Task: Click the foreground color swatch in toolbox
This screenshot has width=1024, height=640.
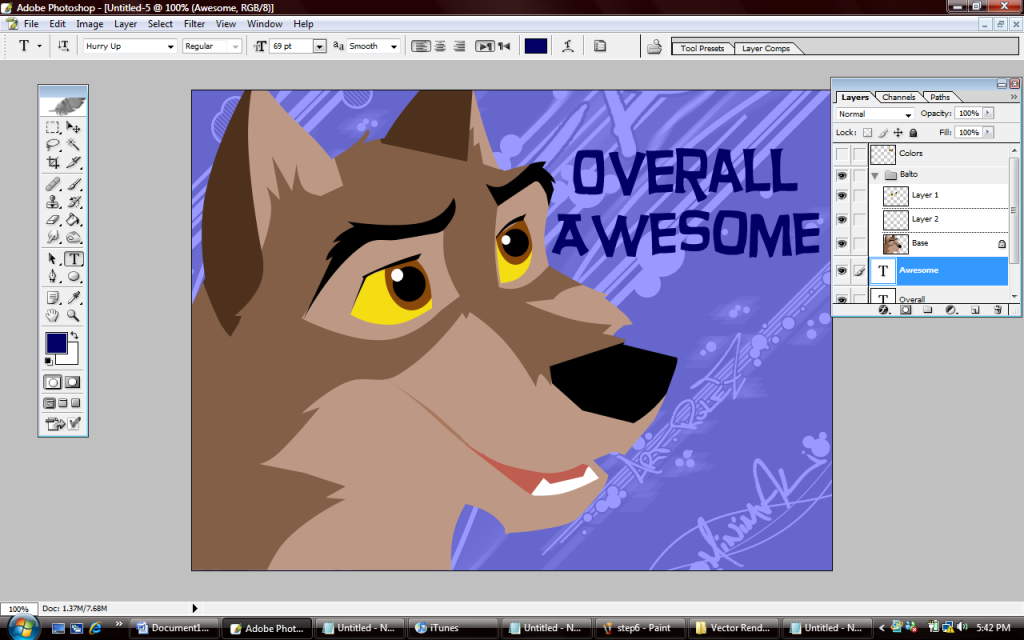Action: point(56,343)
